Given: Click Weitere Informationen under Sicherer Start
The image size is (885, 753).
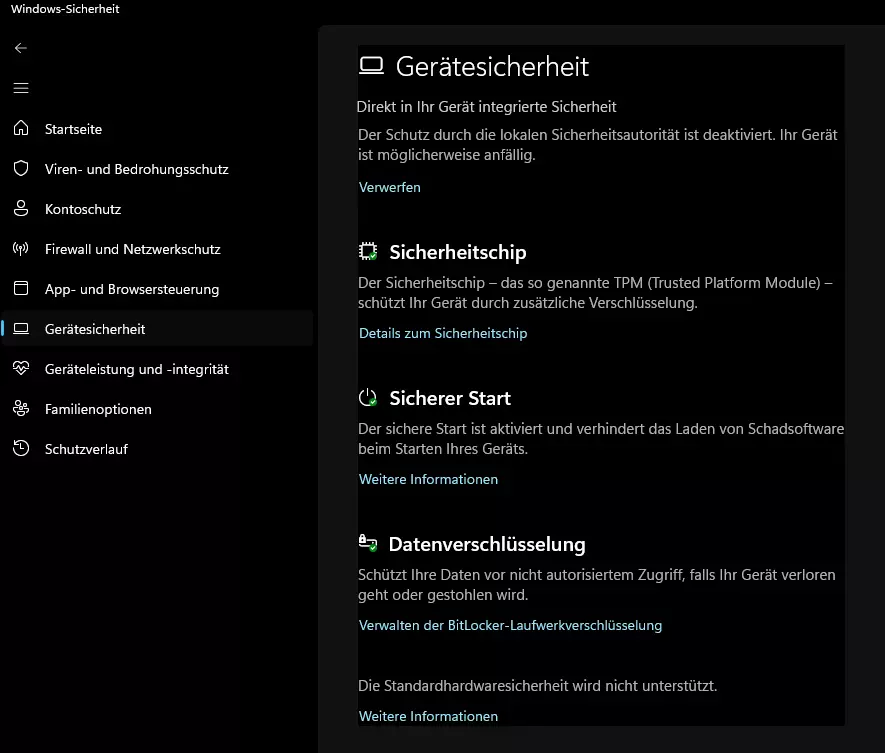Looking at the screenshot, I should click(428, 479).
